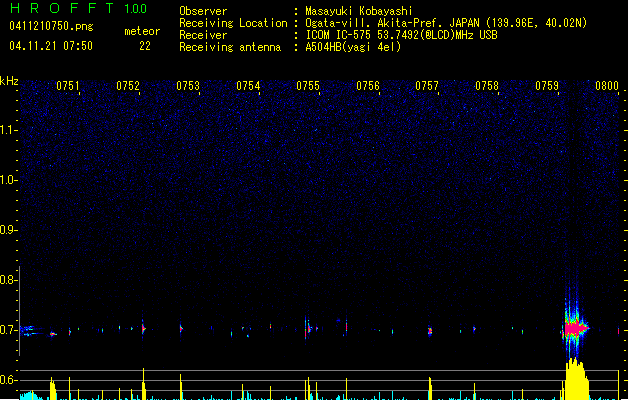Click the antenna value A504HB(yagi 4el)

point(353,47)
